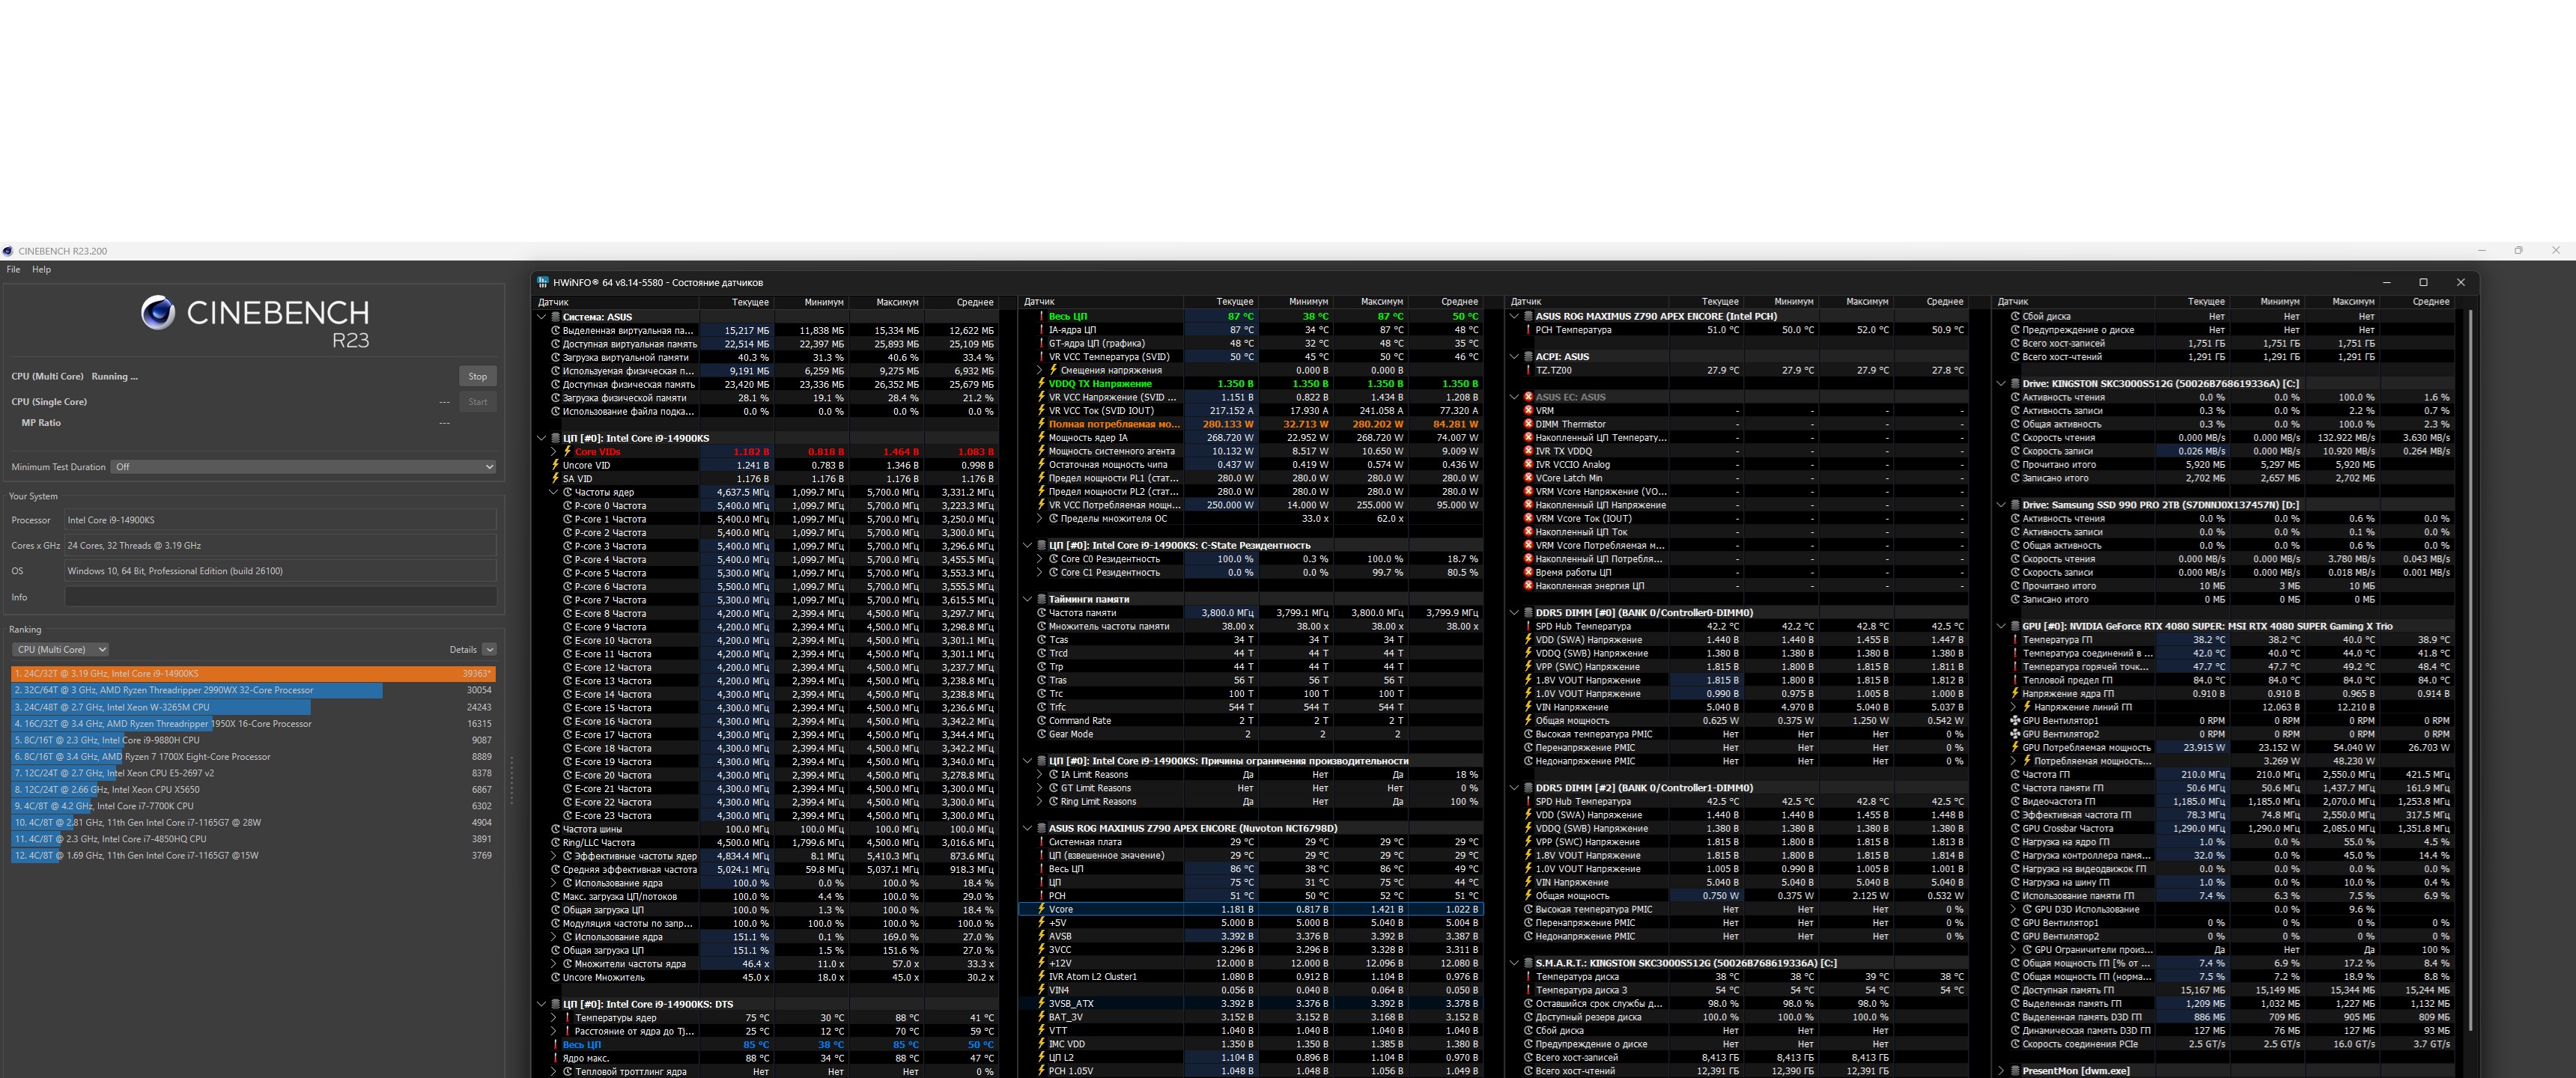Click the clock icon beside P-core 0 Частота
The image size is (2576, 1078).
click(x=567, y=506)
